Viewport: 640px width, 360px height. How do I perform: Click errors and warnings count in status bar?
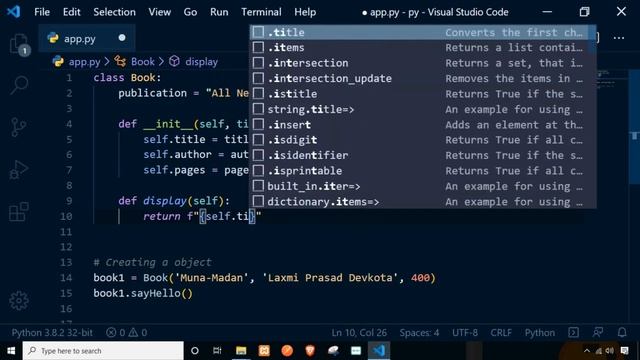pyautogui.click(x=127, y=333)
